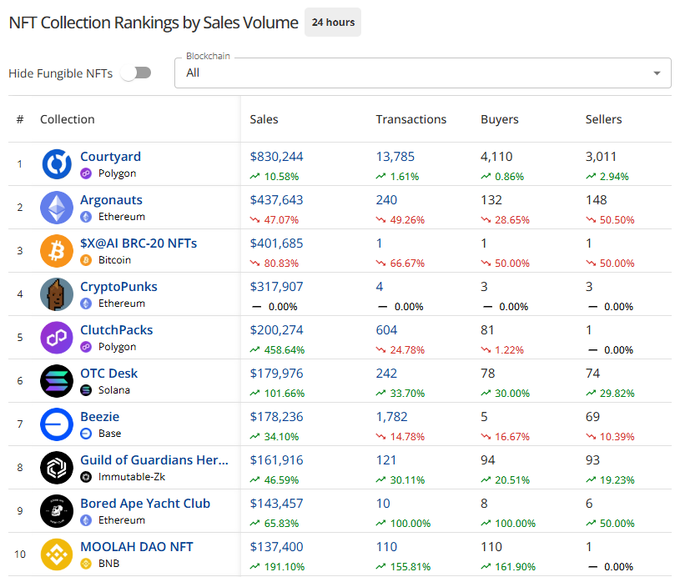Open the OTC Desk collection link
This screenshot has height=577, width=680.
click(109, 373)
